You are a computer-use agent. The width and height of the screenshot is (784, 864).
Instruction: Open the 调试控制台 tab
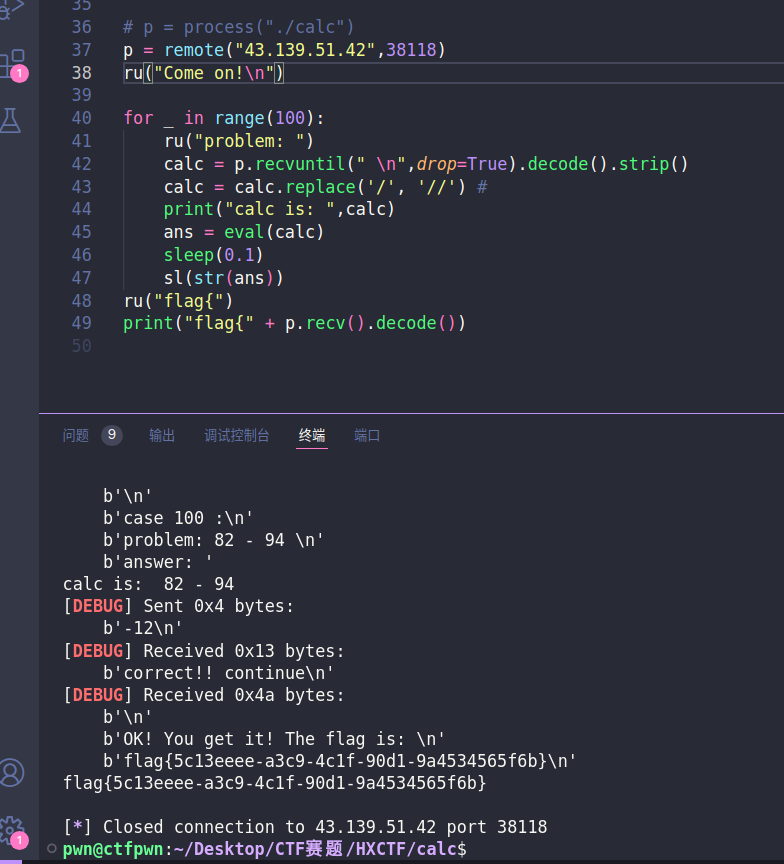237,435
